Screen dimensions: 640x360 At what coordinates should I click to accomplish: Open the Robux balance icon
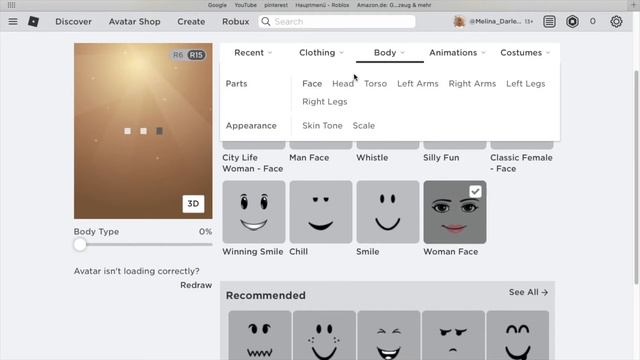click(x=572, y=21)
